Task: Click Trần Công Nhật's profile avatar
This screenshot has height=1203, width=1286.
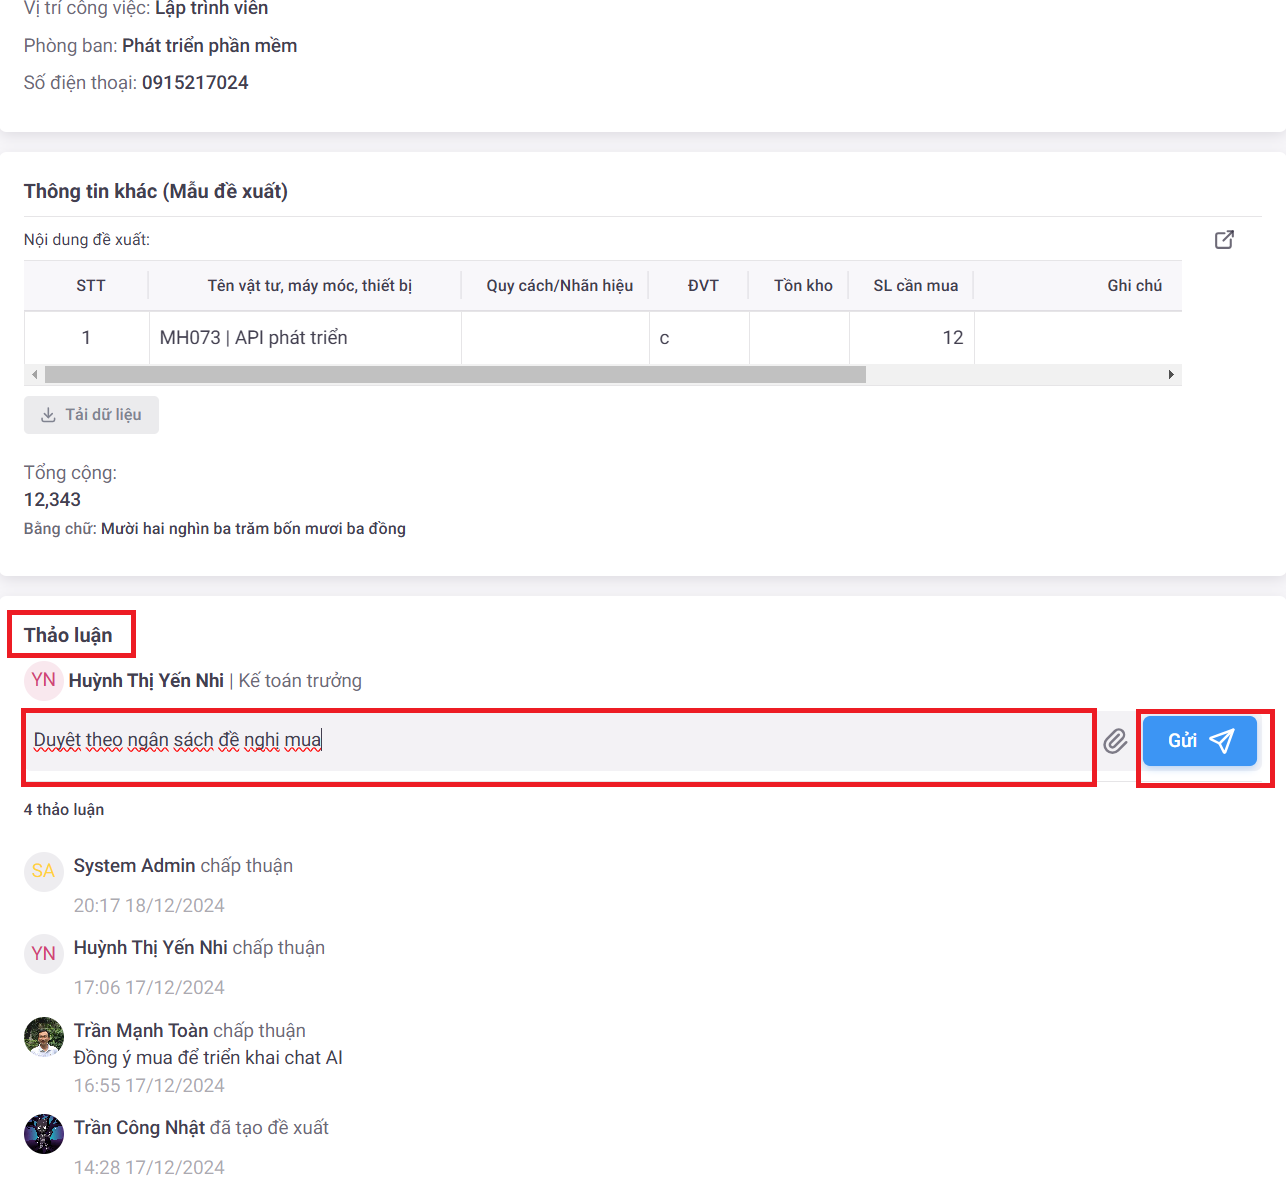Action: 43,1134
